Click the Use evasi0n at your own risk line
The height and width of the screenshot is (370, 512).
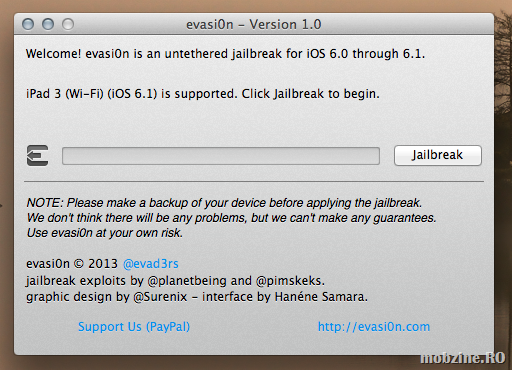click(105, 233)
